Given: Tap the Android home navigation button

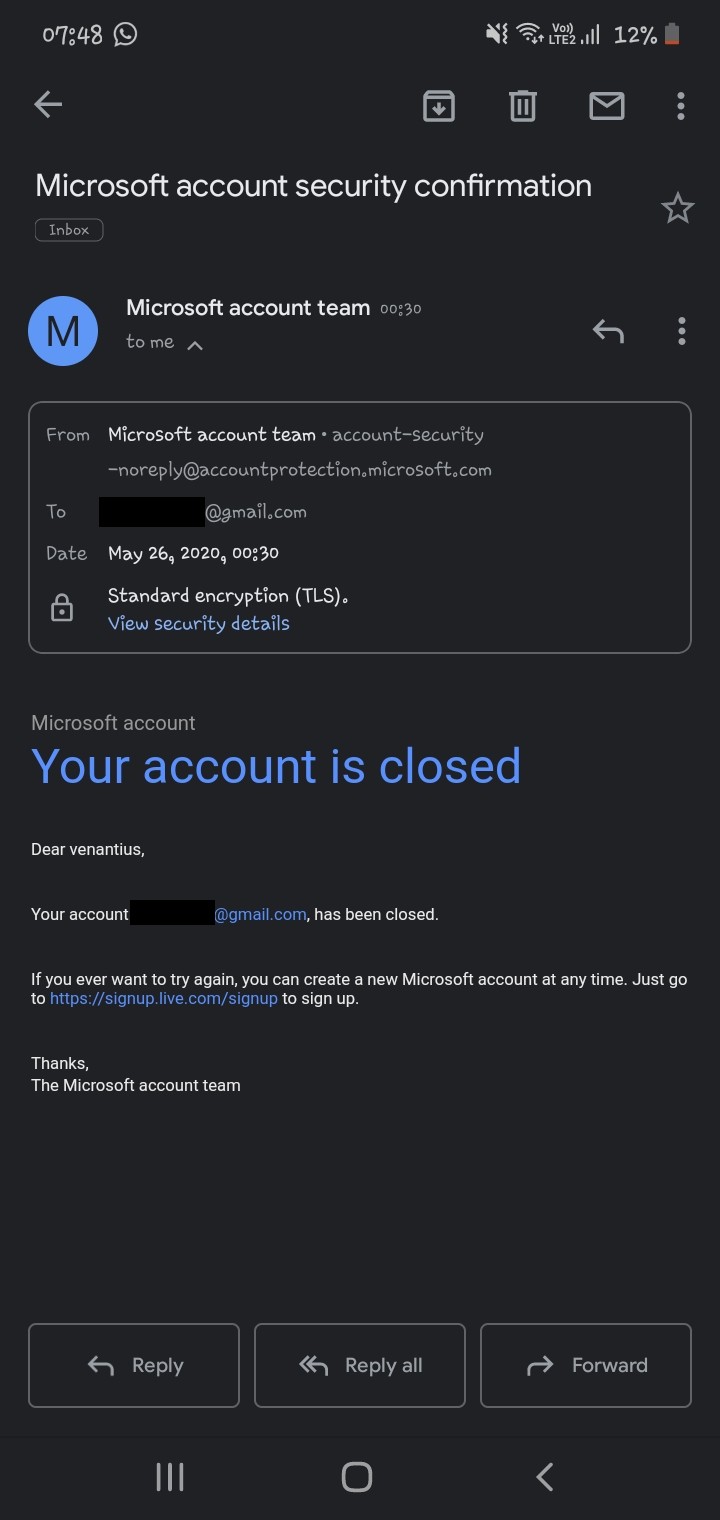Looking at the screenshot, I should point(357,1477).
